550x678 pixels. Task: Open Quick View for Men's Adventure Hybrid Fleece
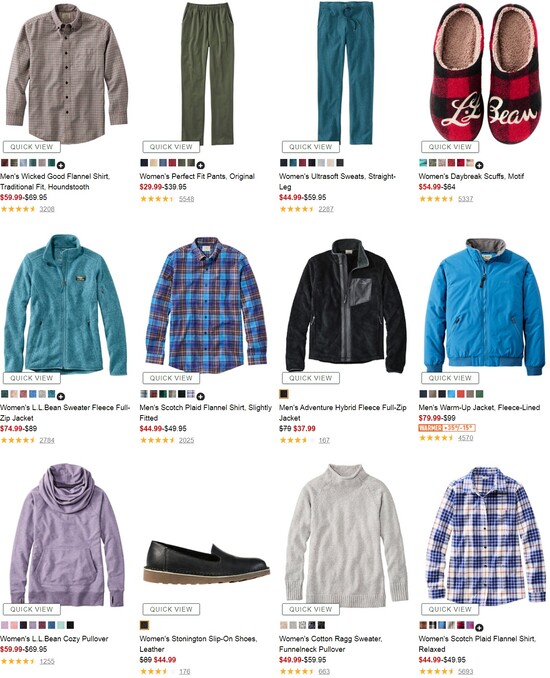311,378
